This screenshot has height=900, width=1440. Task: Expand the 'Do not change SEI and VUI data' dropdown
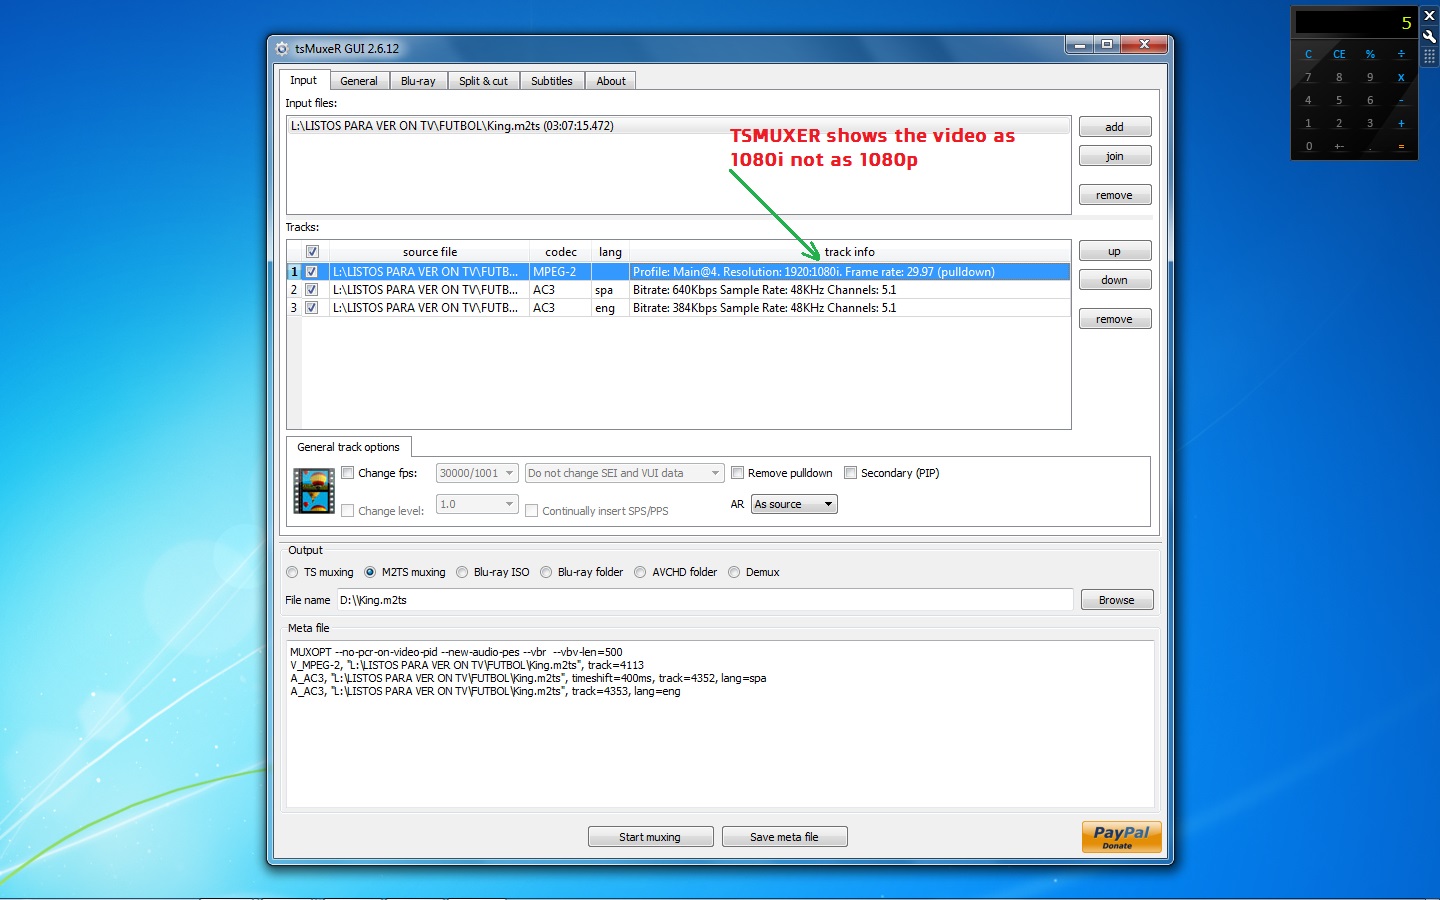point(624,473)
